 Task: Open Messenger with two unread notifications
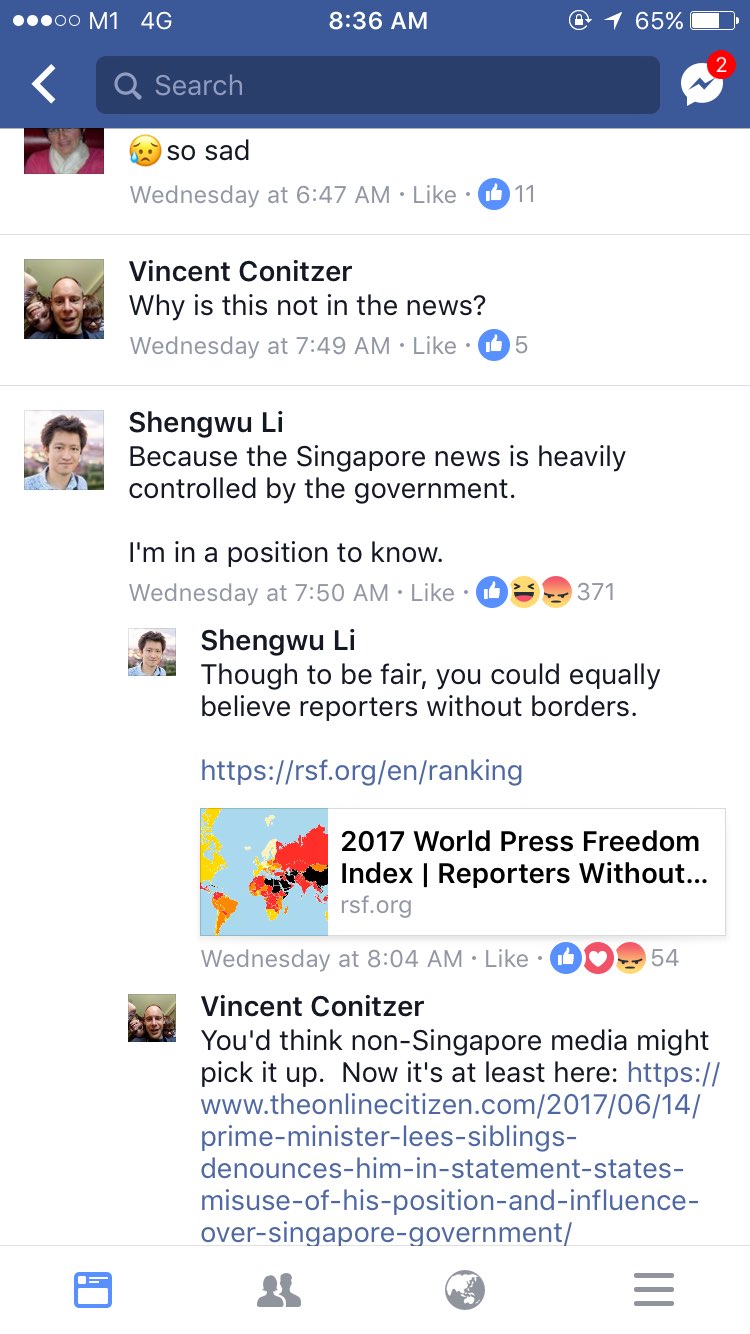pos(704,82)
